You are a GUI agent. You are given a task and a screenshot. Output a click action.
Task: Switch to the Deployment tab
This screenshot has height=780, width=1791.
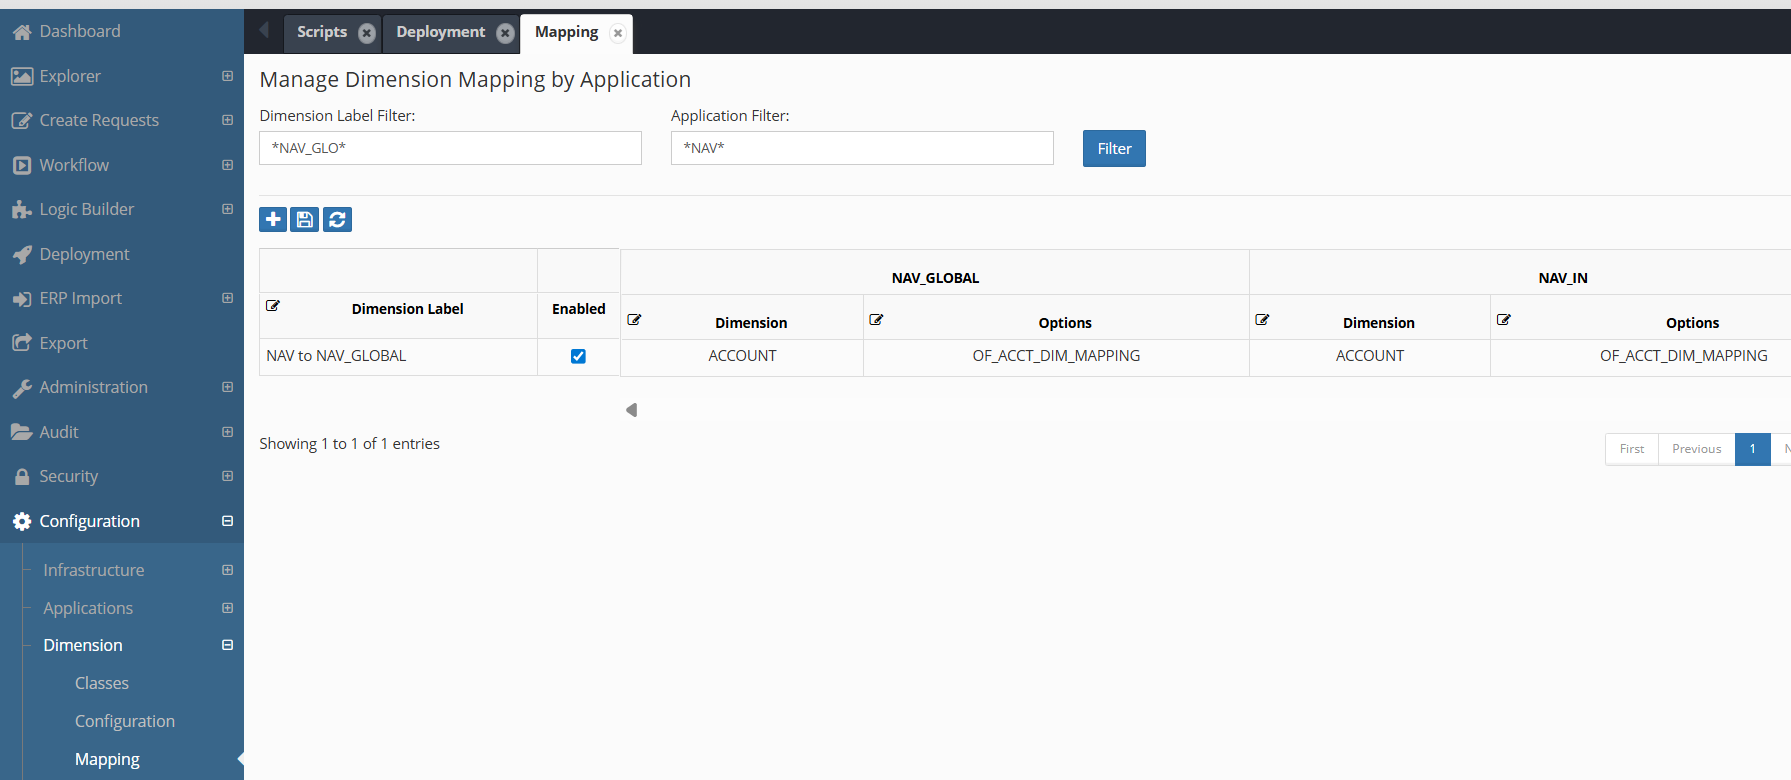[440, 32]
